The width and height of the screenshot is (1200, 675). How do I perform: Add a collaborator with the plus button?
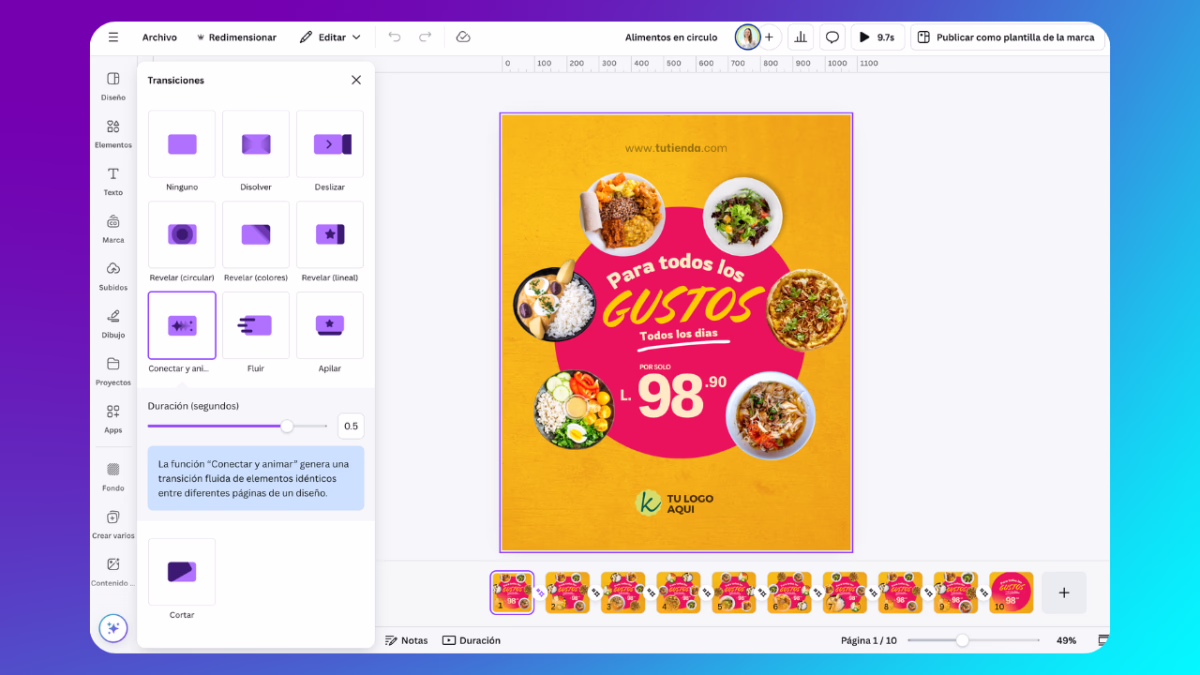[769, 37]
